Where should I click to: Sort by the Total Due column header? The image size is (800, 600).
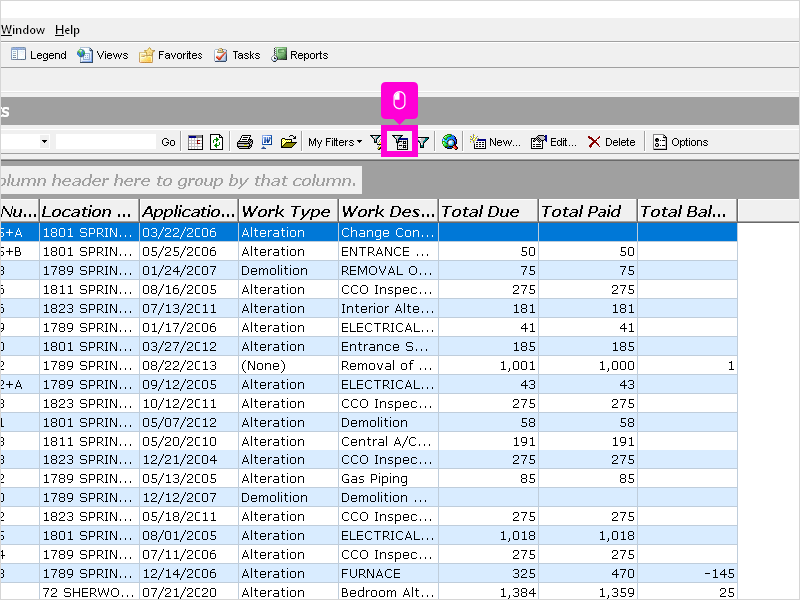[x=488, y=211]
